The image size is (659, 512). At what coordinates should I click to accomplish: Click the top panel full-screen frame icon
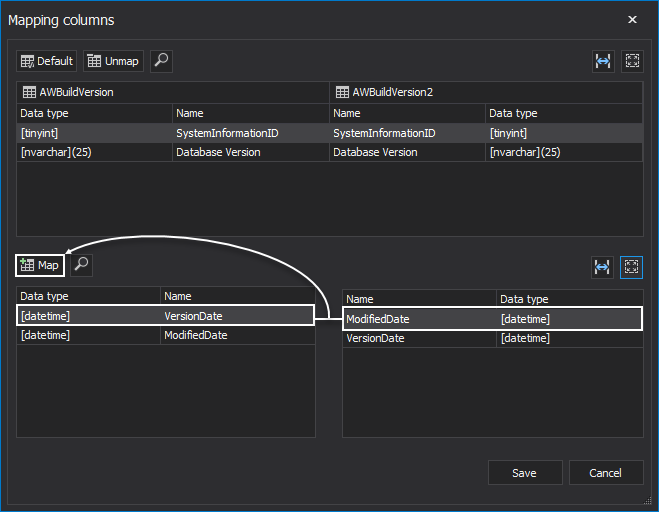(632, 61)
